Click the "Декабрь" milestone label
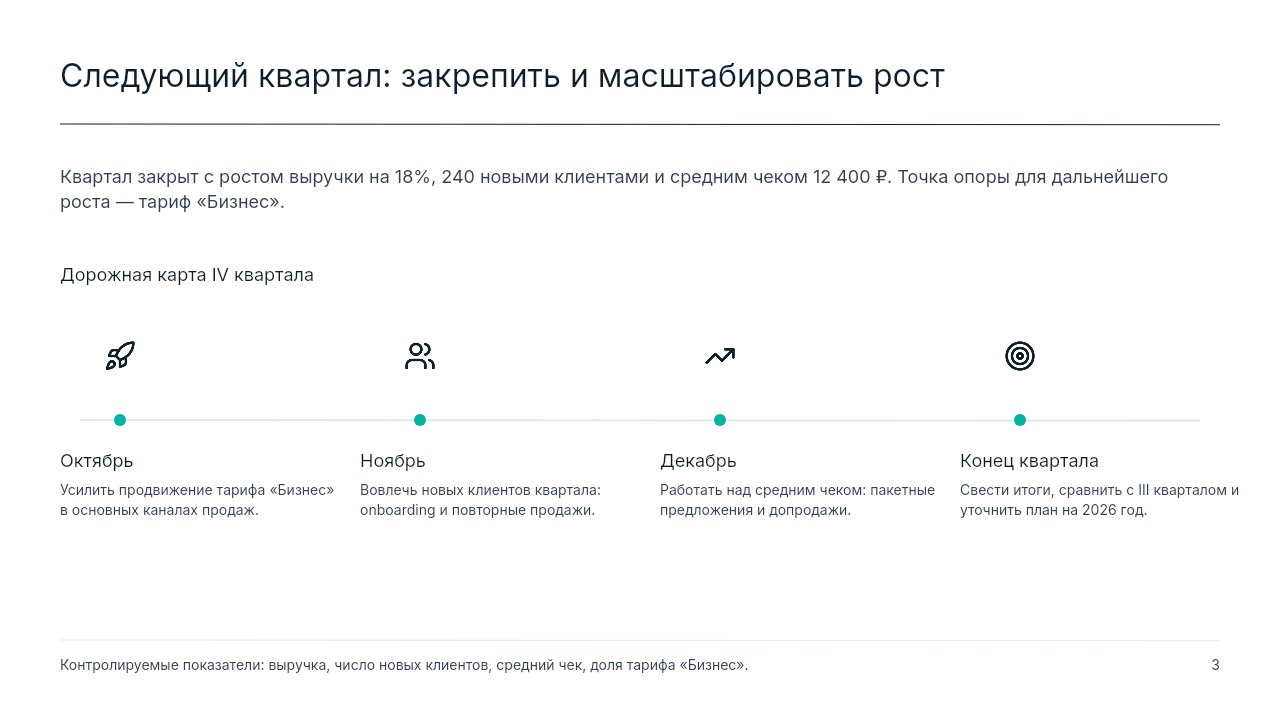Viewport: 1280px width, 720px height. pos(698,461)
